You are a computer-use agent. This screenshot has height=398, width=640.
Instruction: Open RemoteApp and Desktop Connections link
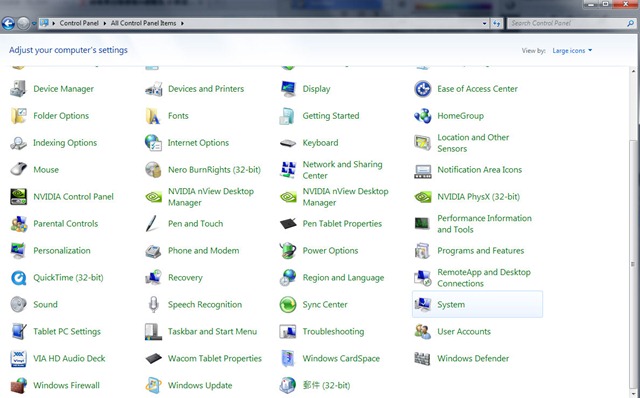484,278
